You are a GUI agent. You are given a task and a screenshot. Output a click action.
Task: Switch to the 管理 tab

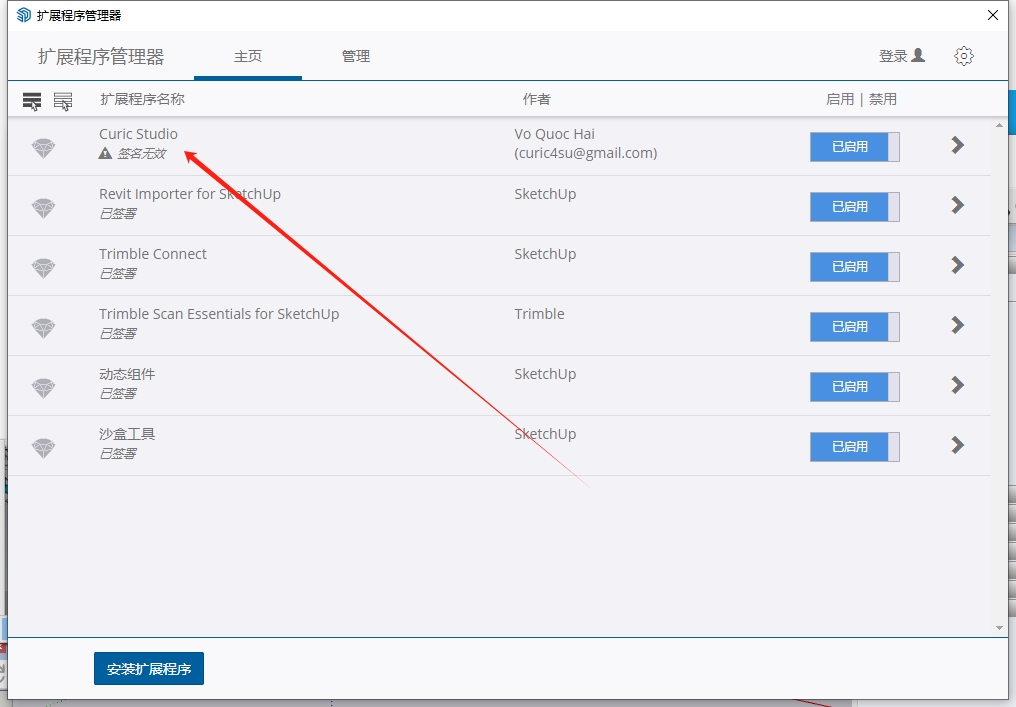pos(356,56)
